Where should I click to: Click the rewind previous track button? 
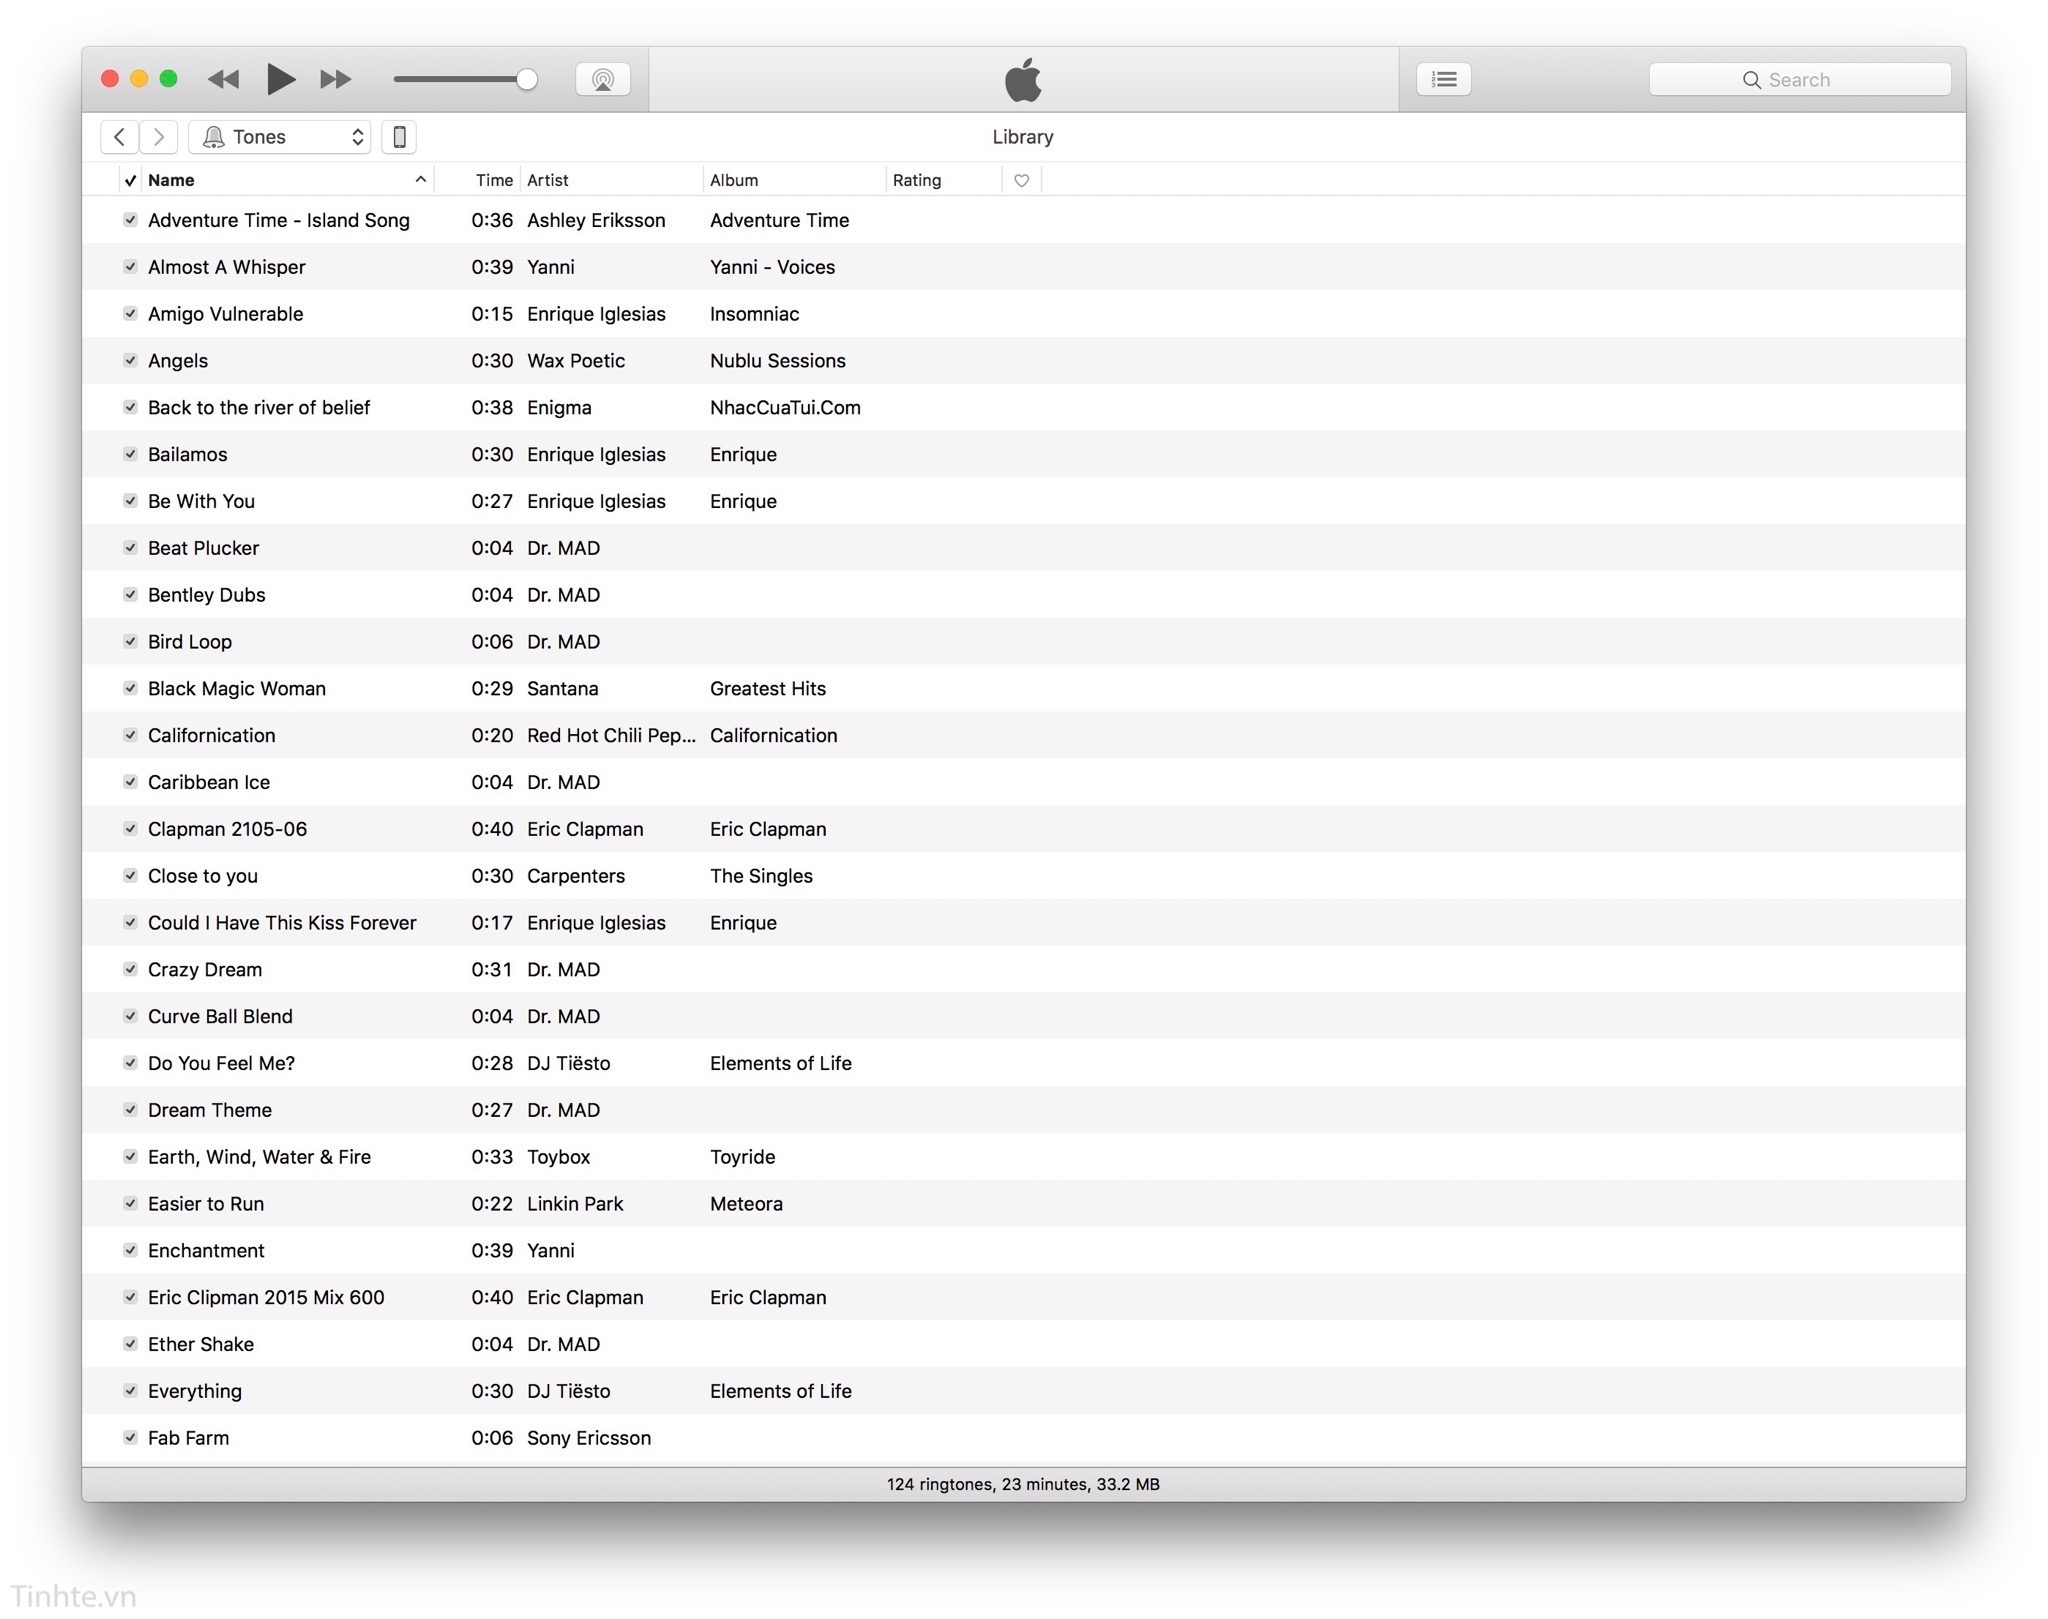(223, 79)
